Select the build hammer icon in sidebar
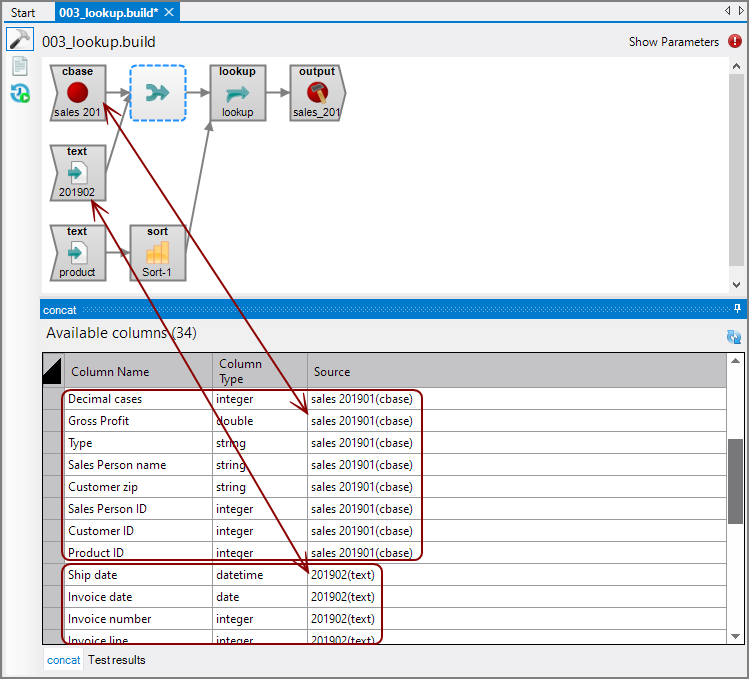 tap(19, 40)
